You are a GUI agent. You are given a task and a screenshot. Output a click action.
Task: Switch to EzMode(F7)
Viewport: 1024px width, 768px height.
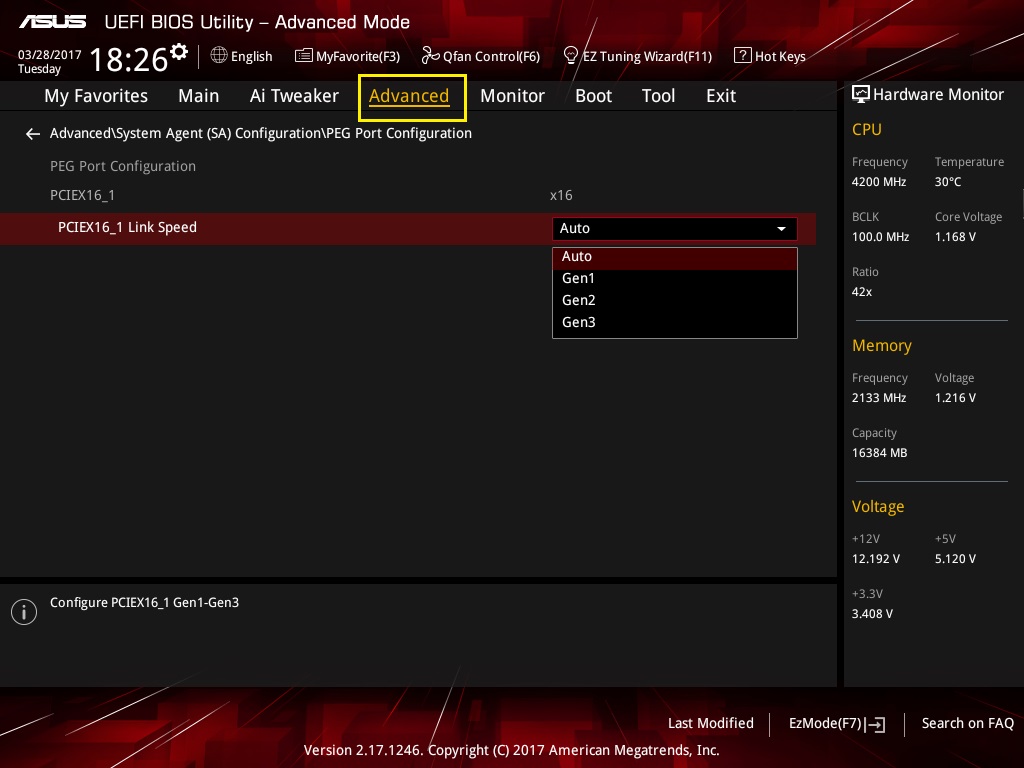(836, 724)
